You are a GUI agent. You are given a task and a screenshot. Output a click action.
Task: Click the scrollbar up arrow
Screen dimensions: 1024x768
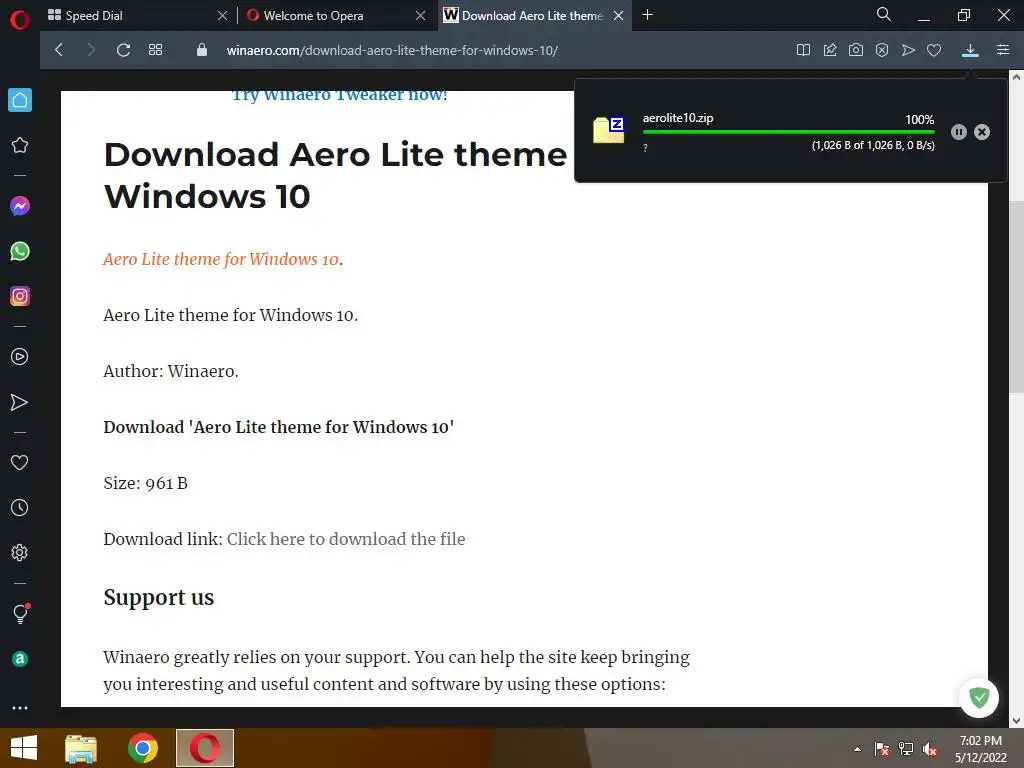point(1016,77)
